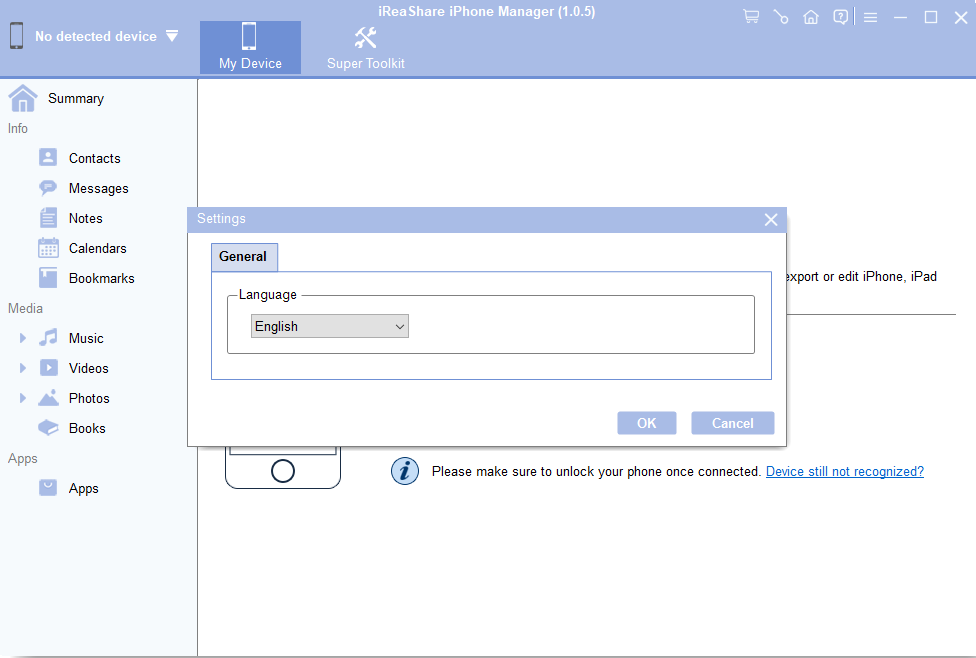Open the help question icon
The width and height of the screenshot is (976, 658).
(840, 17)
